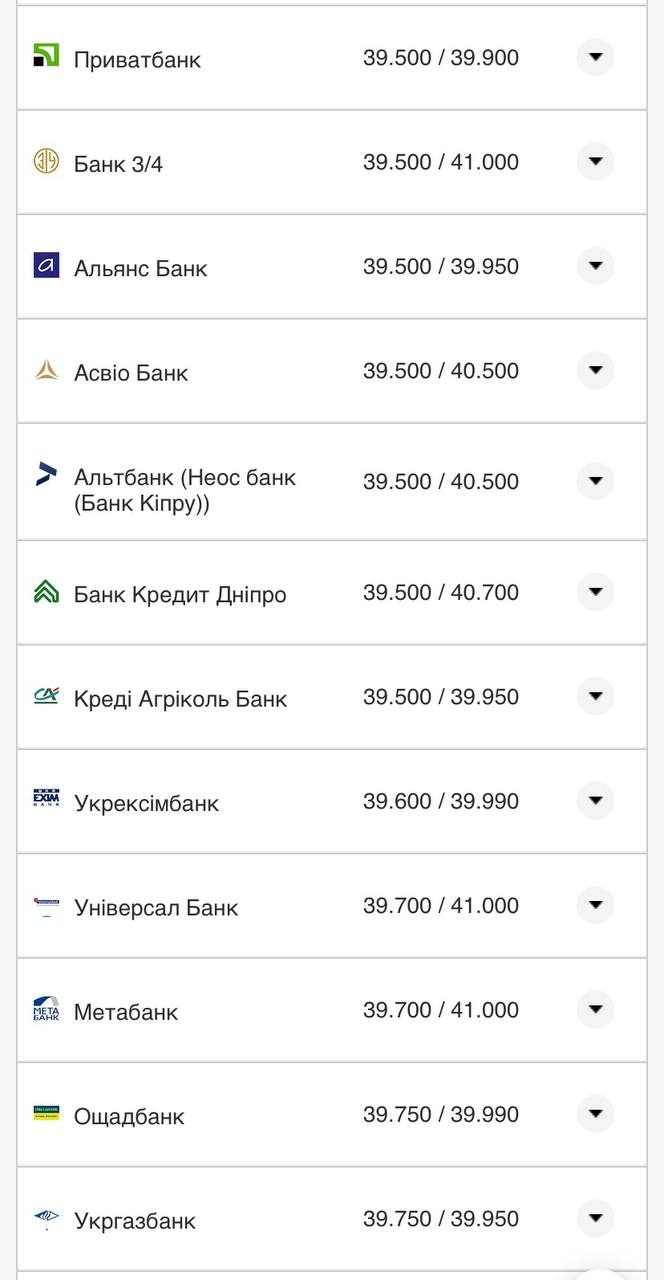Viewport: 664px width, 1280px height.
Task: Select the Ощадбанк yellow-striped logo
Action: (x=47, y=1115)
